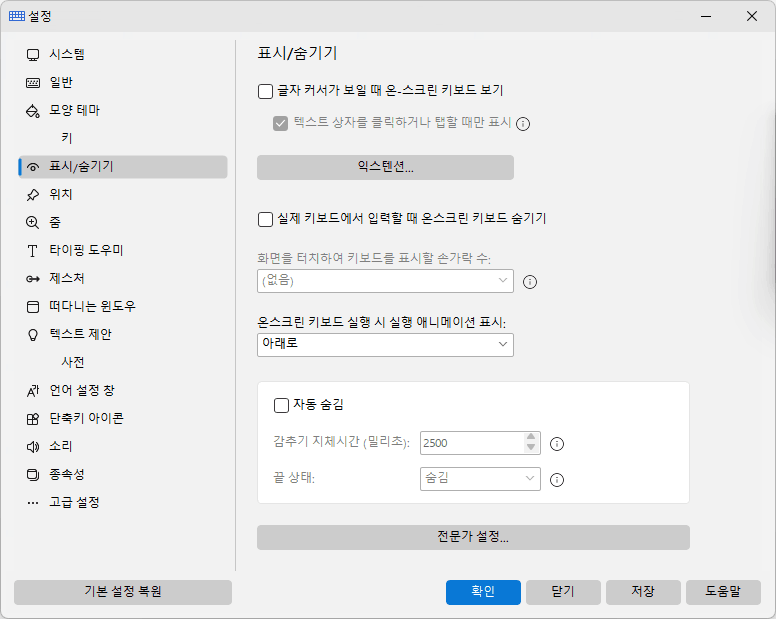
Task: Click the 익스텐션... button
Action: (385, 167)
